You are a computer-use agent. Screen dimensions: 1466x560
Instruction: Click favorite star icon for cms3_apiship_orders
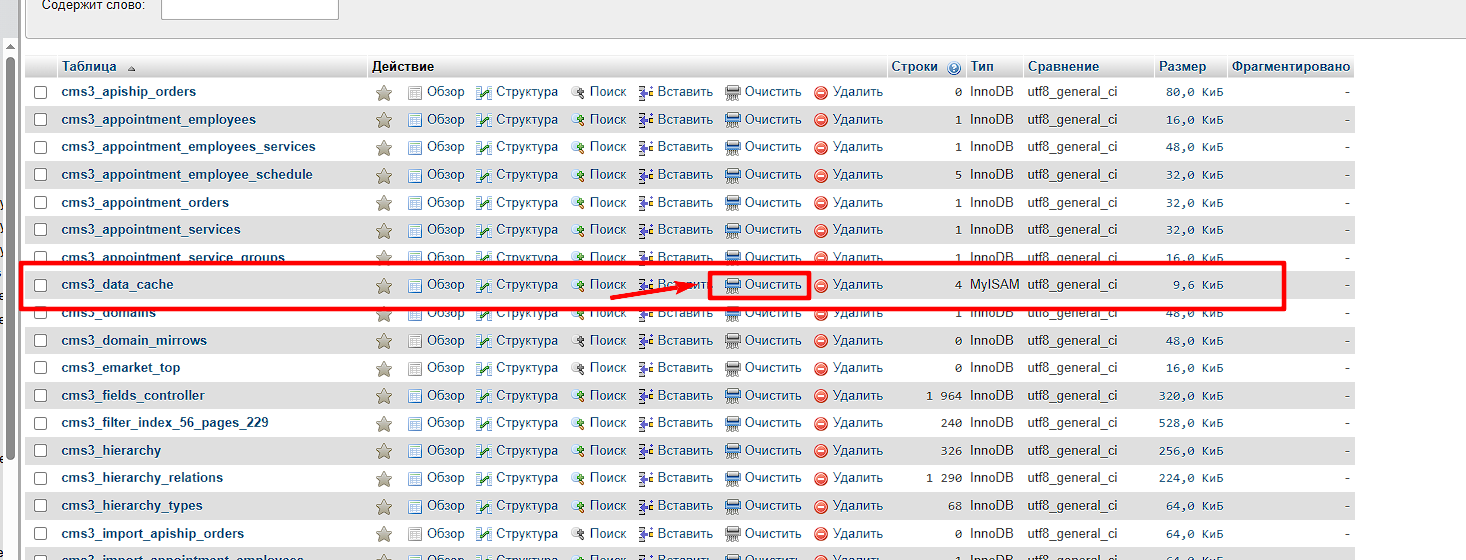coord(383,92)
